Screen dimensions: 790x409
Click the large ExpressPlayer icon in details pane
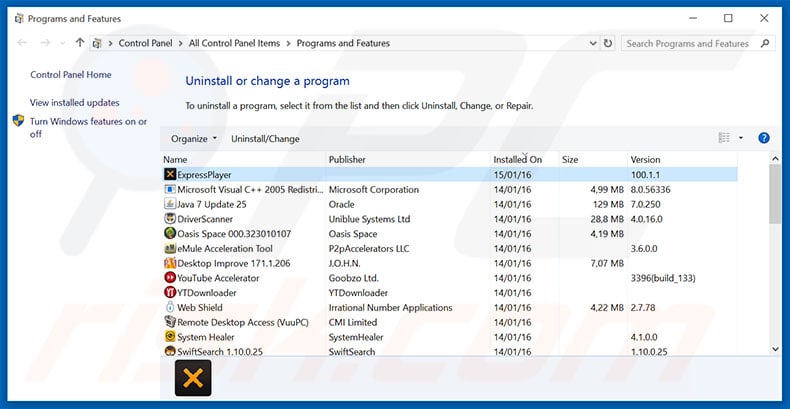coord(193,378)
